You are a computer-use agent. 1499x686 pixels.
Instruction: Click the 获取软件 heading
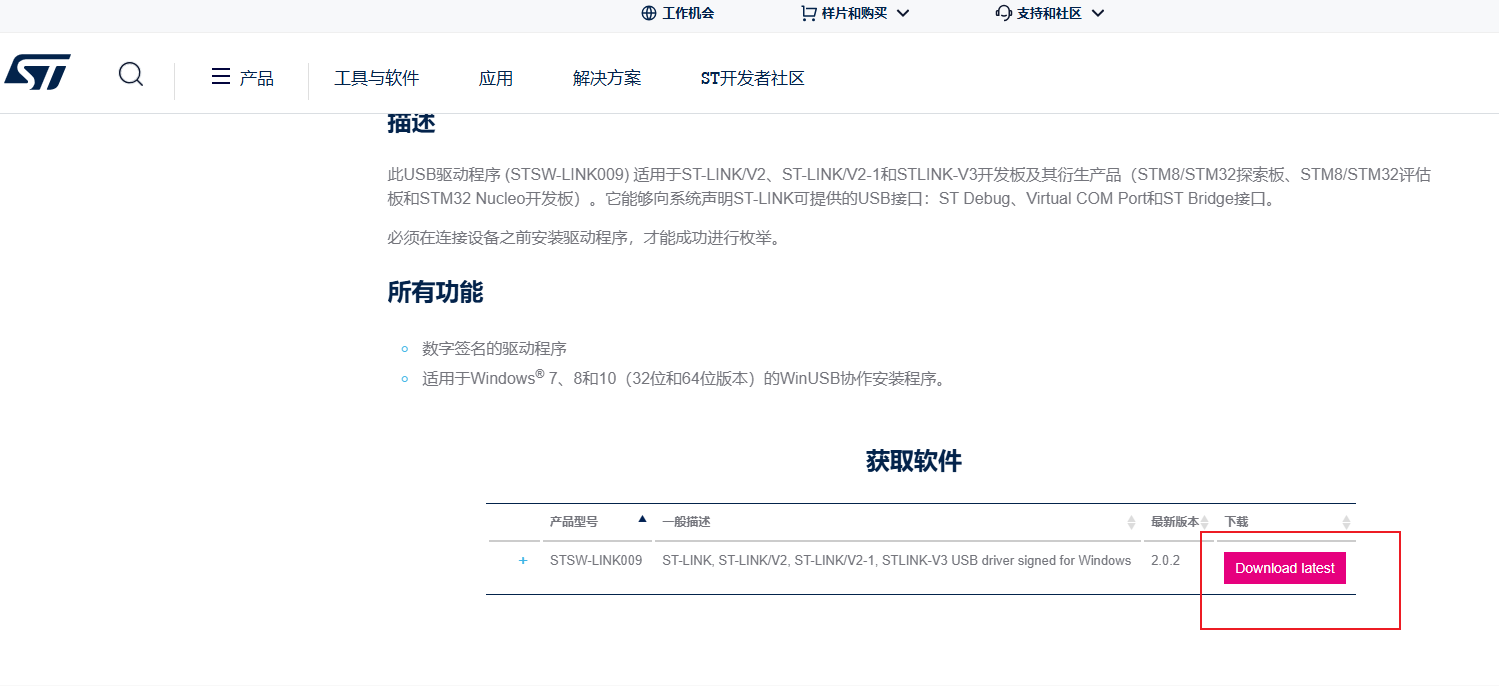point(914,461)
